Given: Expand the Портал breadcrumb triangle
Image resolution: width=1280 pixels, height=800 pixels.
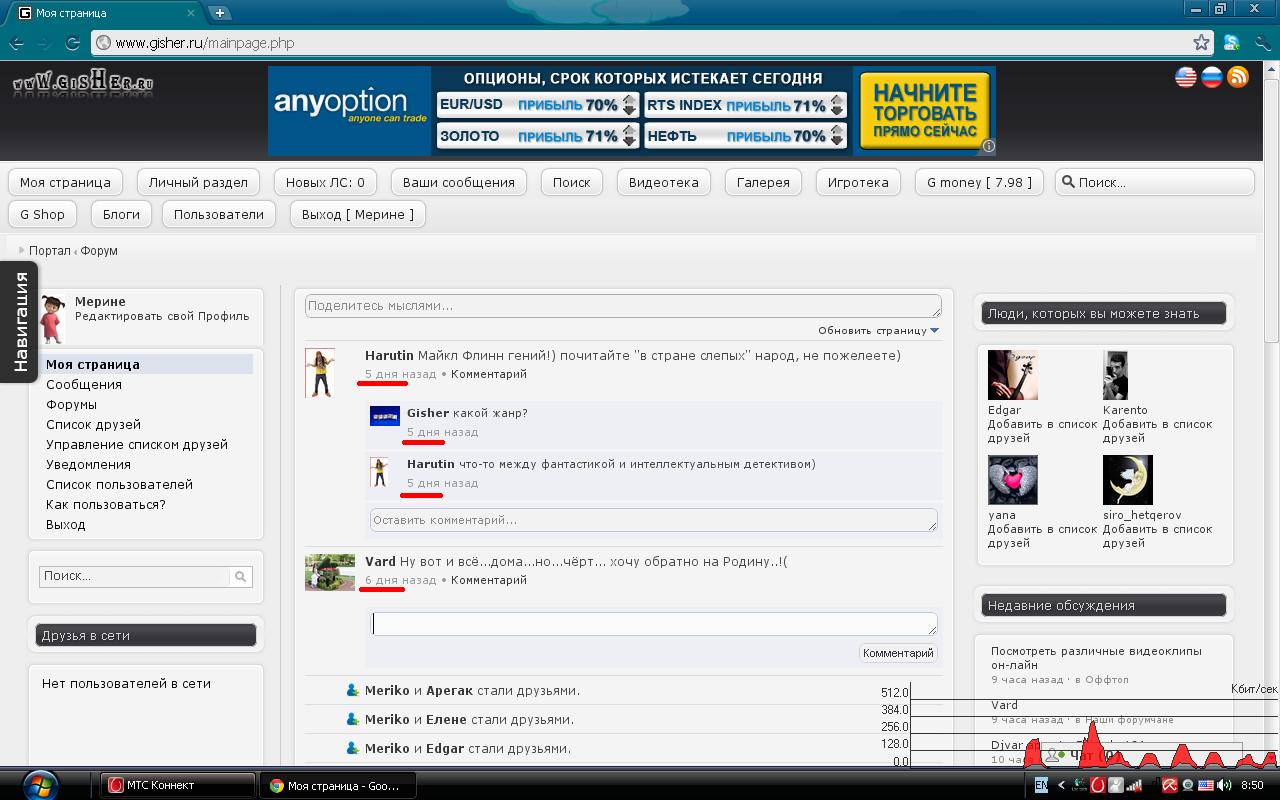Looking at the screenshot, I should click(21, 250).
